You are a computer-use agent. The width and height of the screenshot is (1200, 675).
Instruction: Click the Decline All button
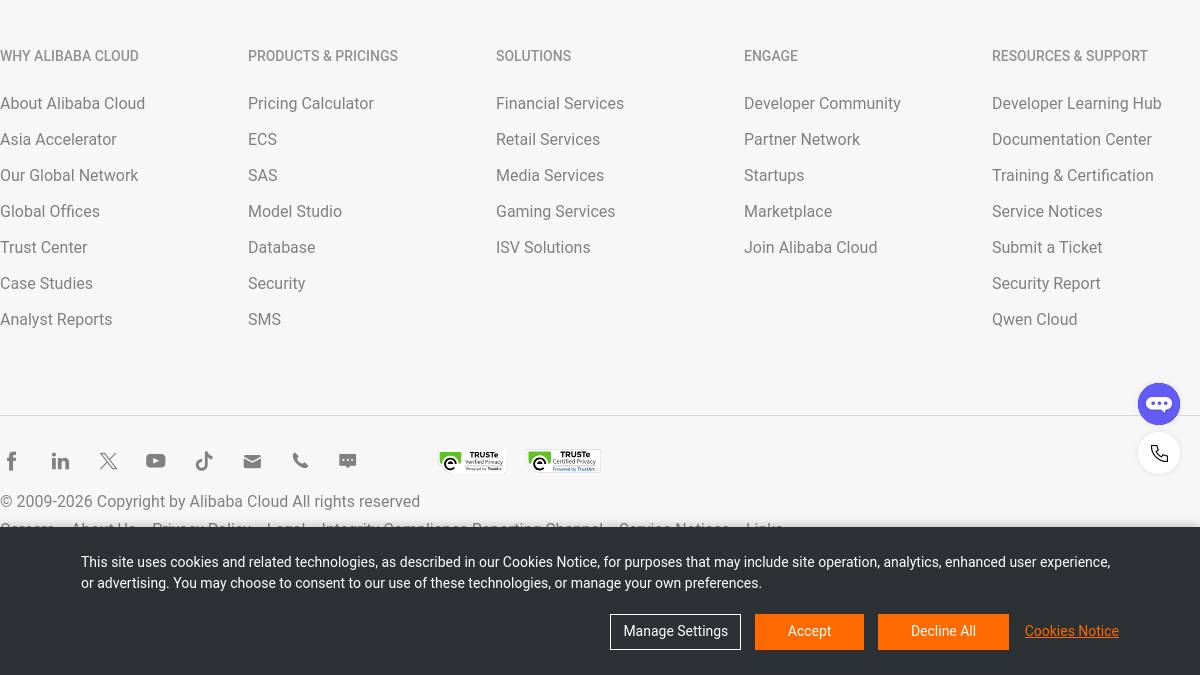[x=943, y=632]
